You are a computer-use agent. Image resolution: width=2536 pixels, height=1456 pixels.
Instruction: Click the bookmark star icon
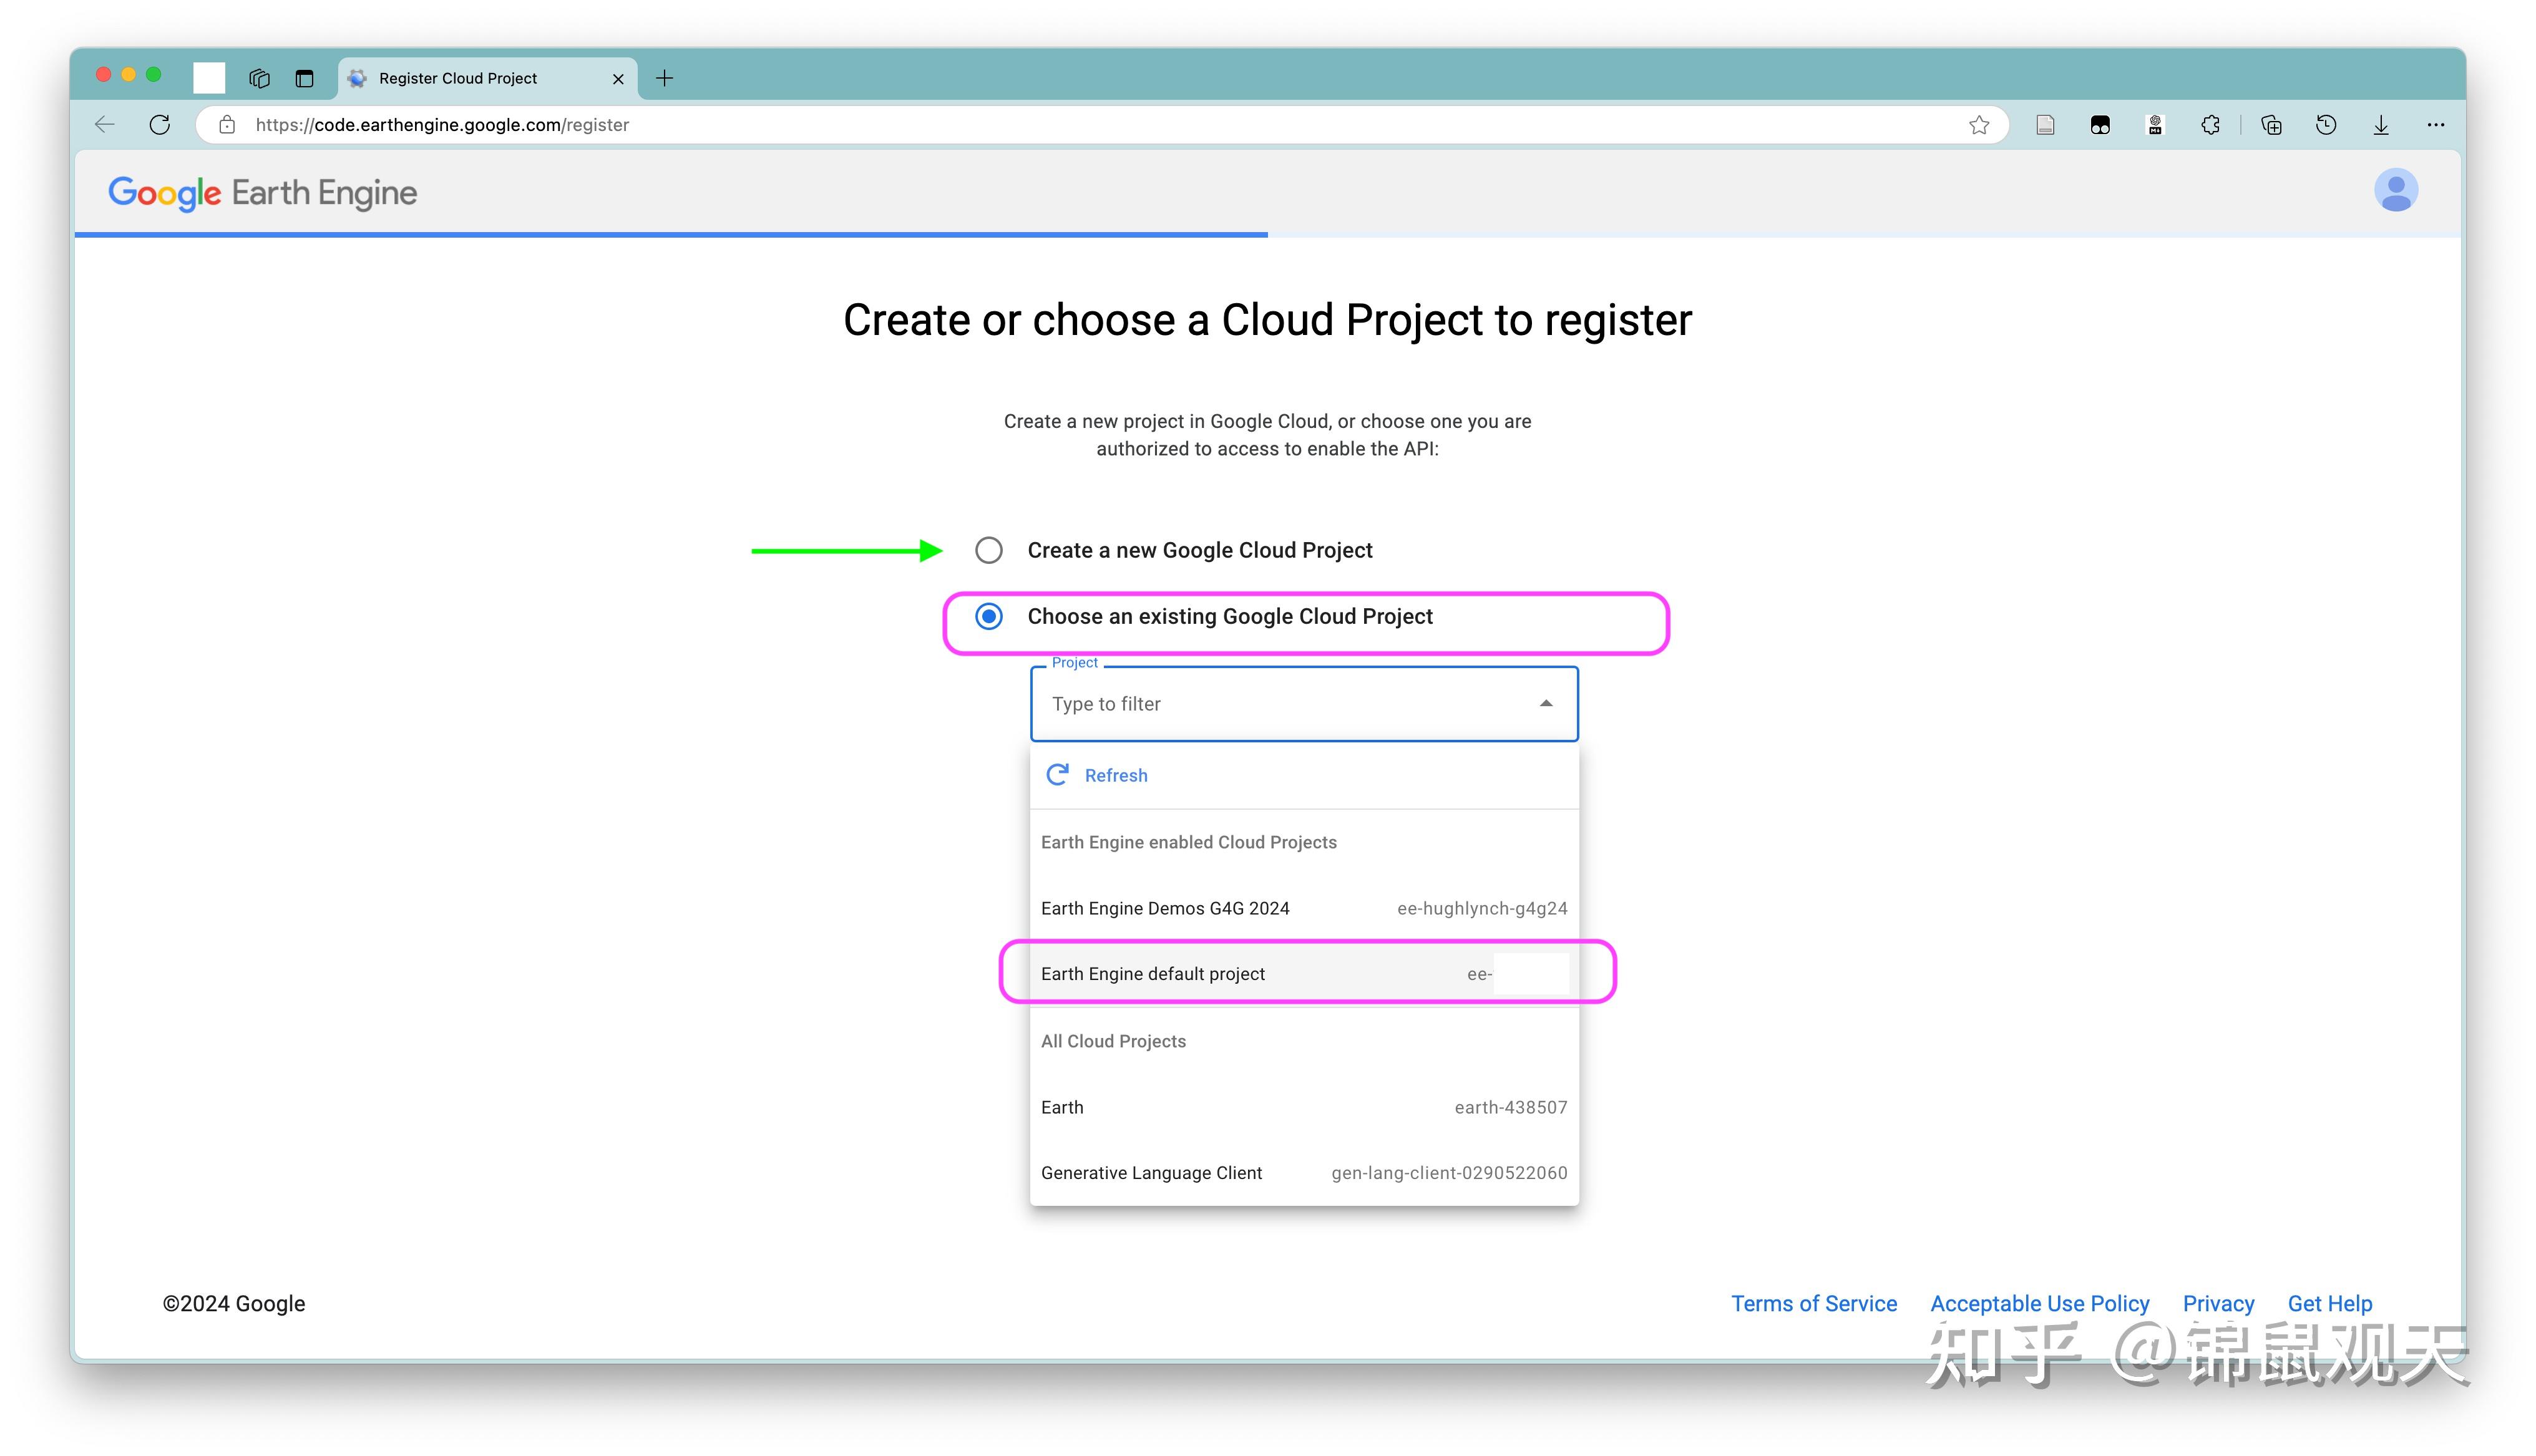tap(1978, 125)
